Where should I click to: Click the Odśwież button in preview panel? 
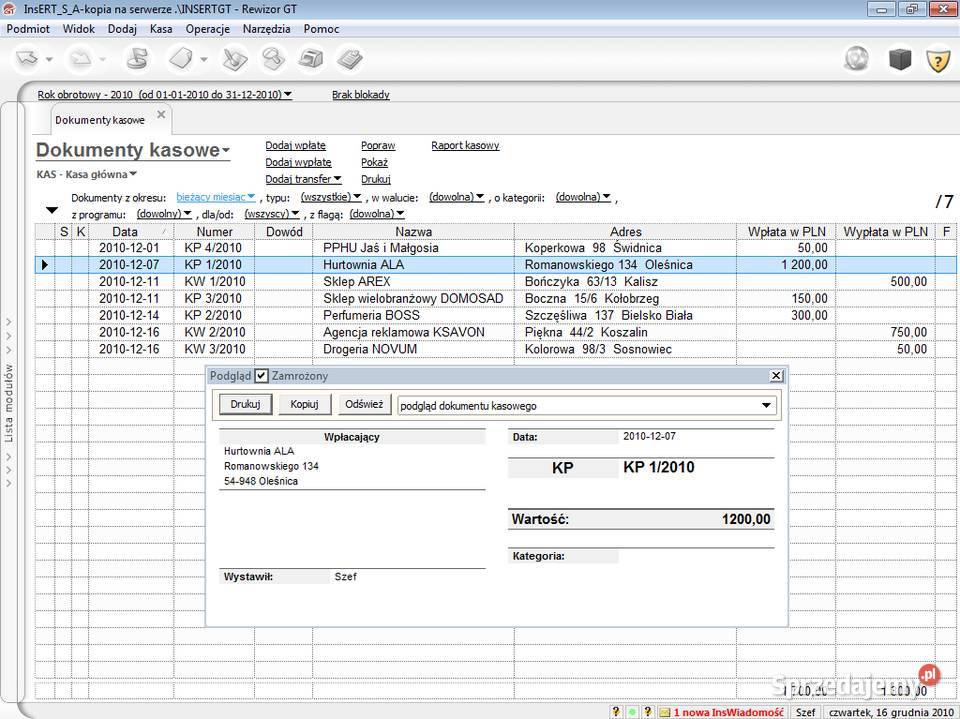(364, 404)
